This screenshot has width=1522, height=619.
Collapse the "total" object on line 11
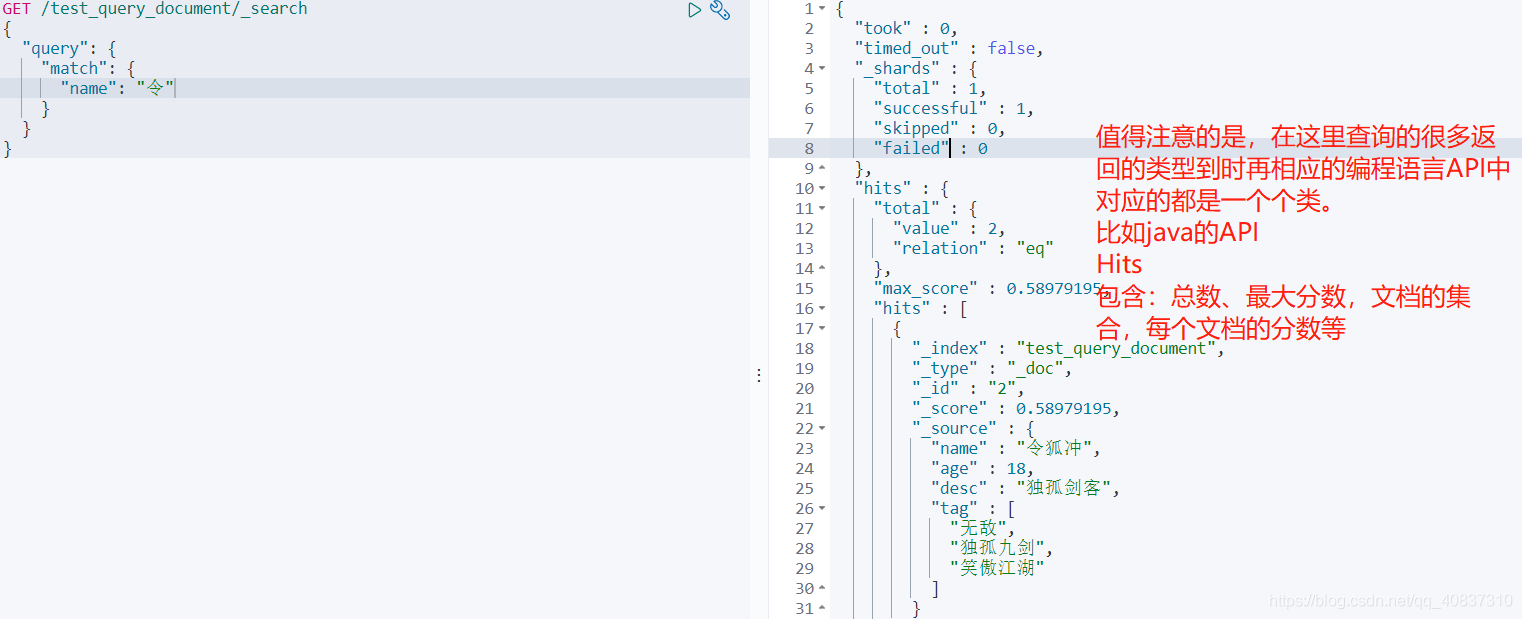coord(822,208)
